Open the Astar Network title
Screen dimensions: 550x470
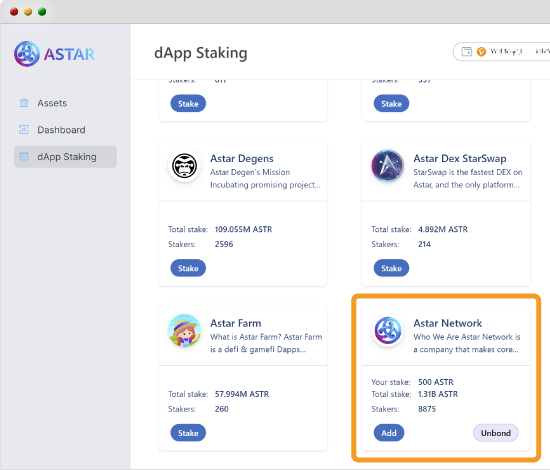[448, 323]
